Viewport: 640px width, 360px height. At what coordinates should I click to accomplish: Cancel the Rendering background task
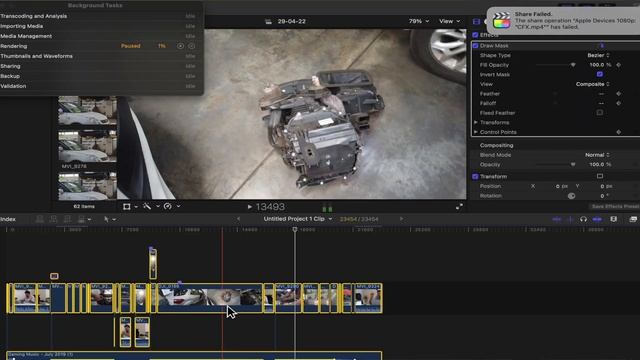(191, 46)
